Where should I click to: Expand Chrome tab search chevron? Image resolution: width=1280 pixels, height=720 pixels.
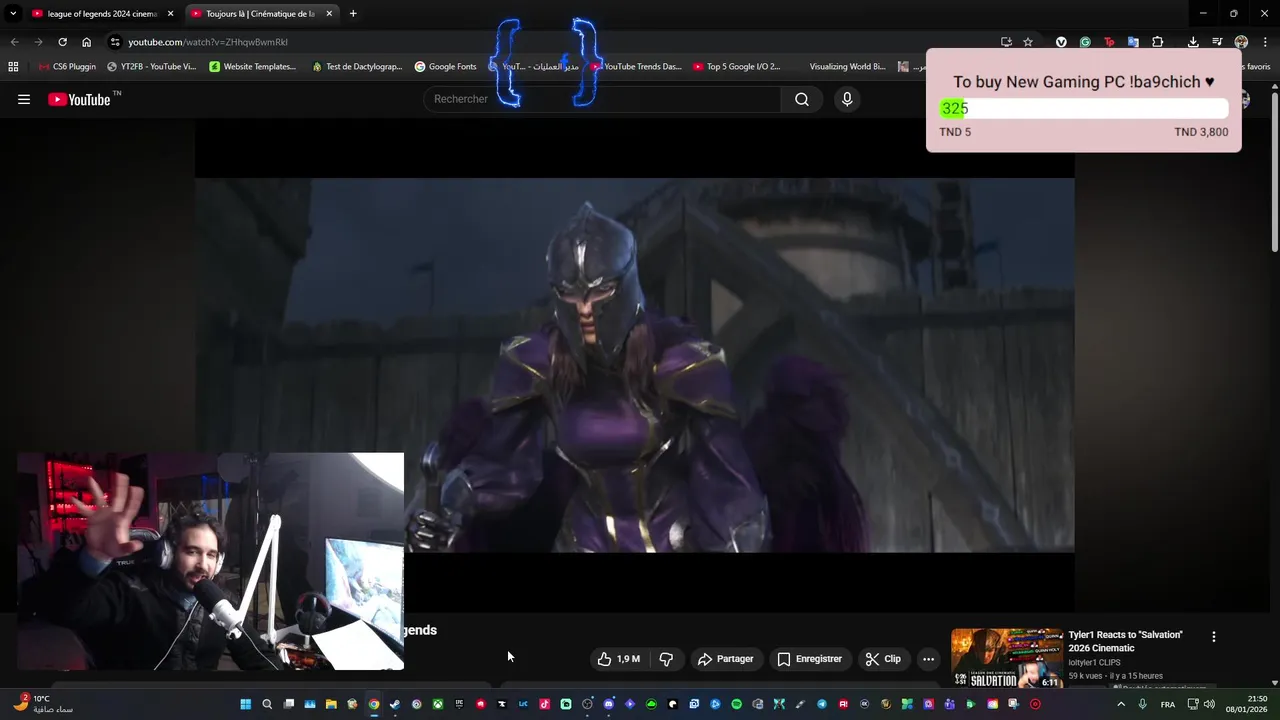tap(13, 14)
